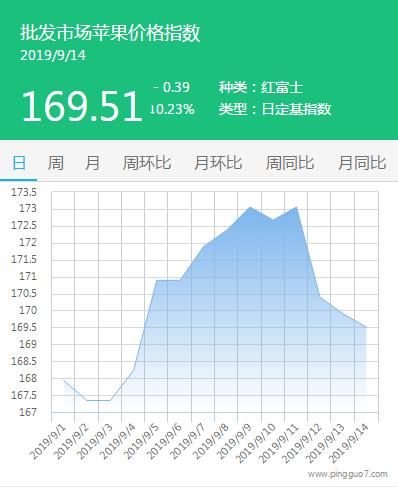
Task: Open the 周同比 tab
Action: (290, 163)
